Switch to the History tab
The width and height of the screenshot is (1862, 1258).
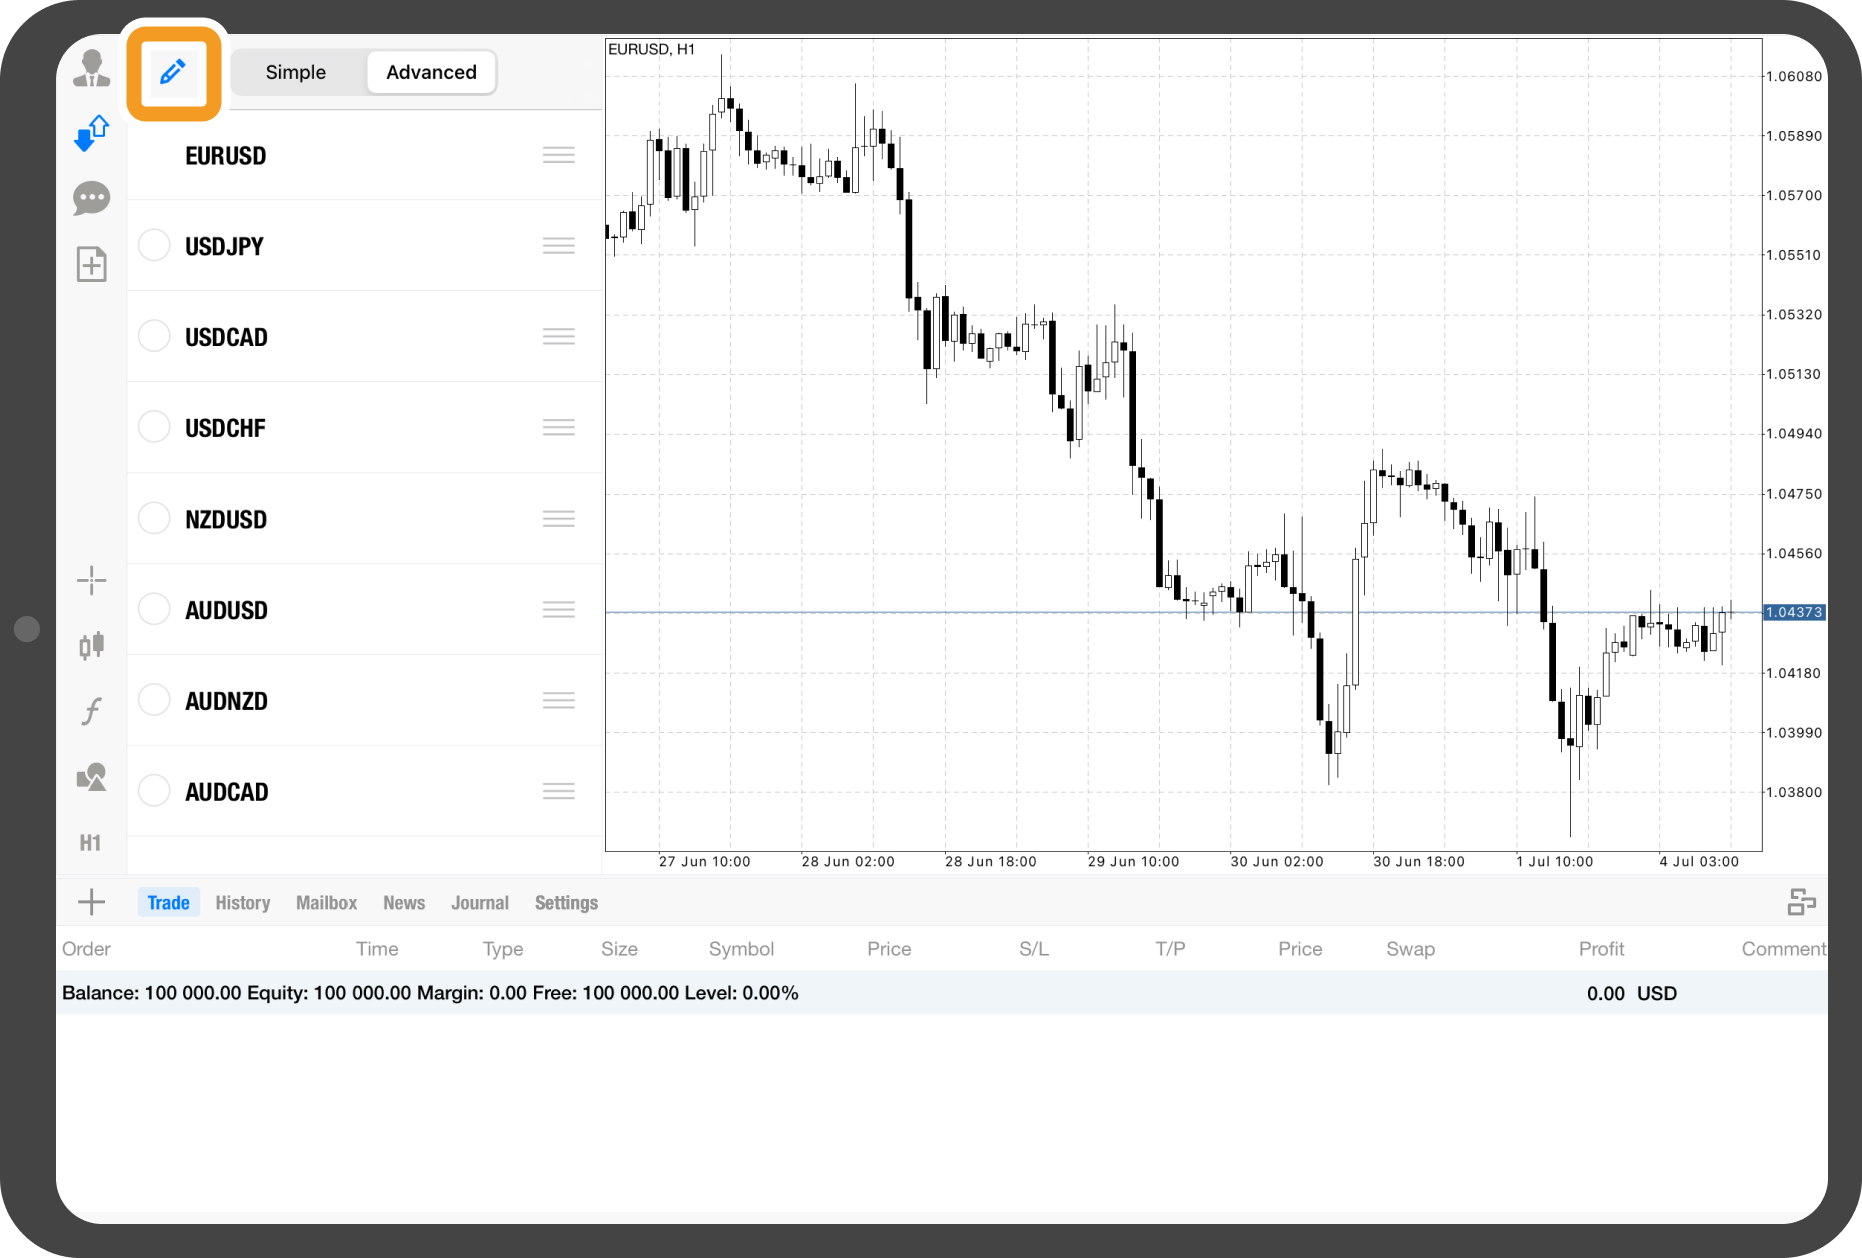point(243,903)
